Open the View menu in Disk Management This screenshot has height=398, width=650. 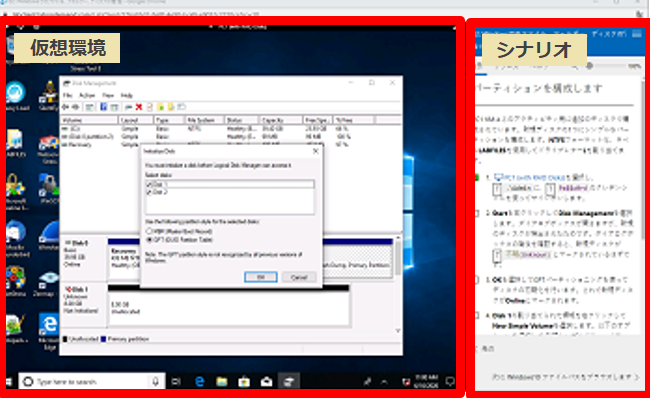(x=108, y=95)
